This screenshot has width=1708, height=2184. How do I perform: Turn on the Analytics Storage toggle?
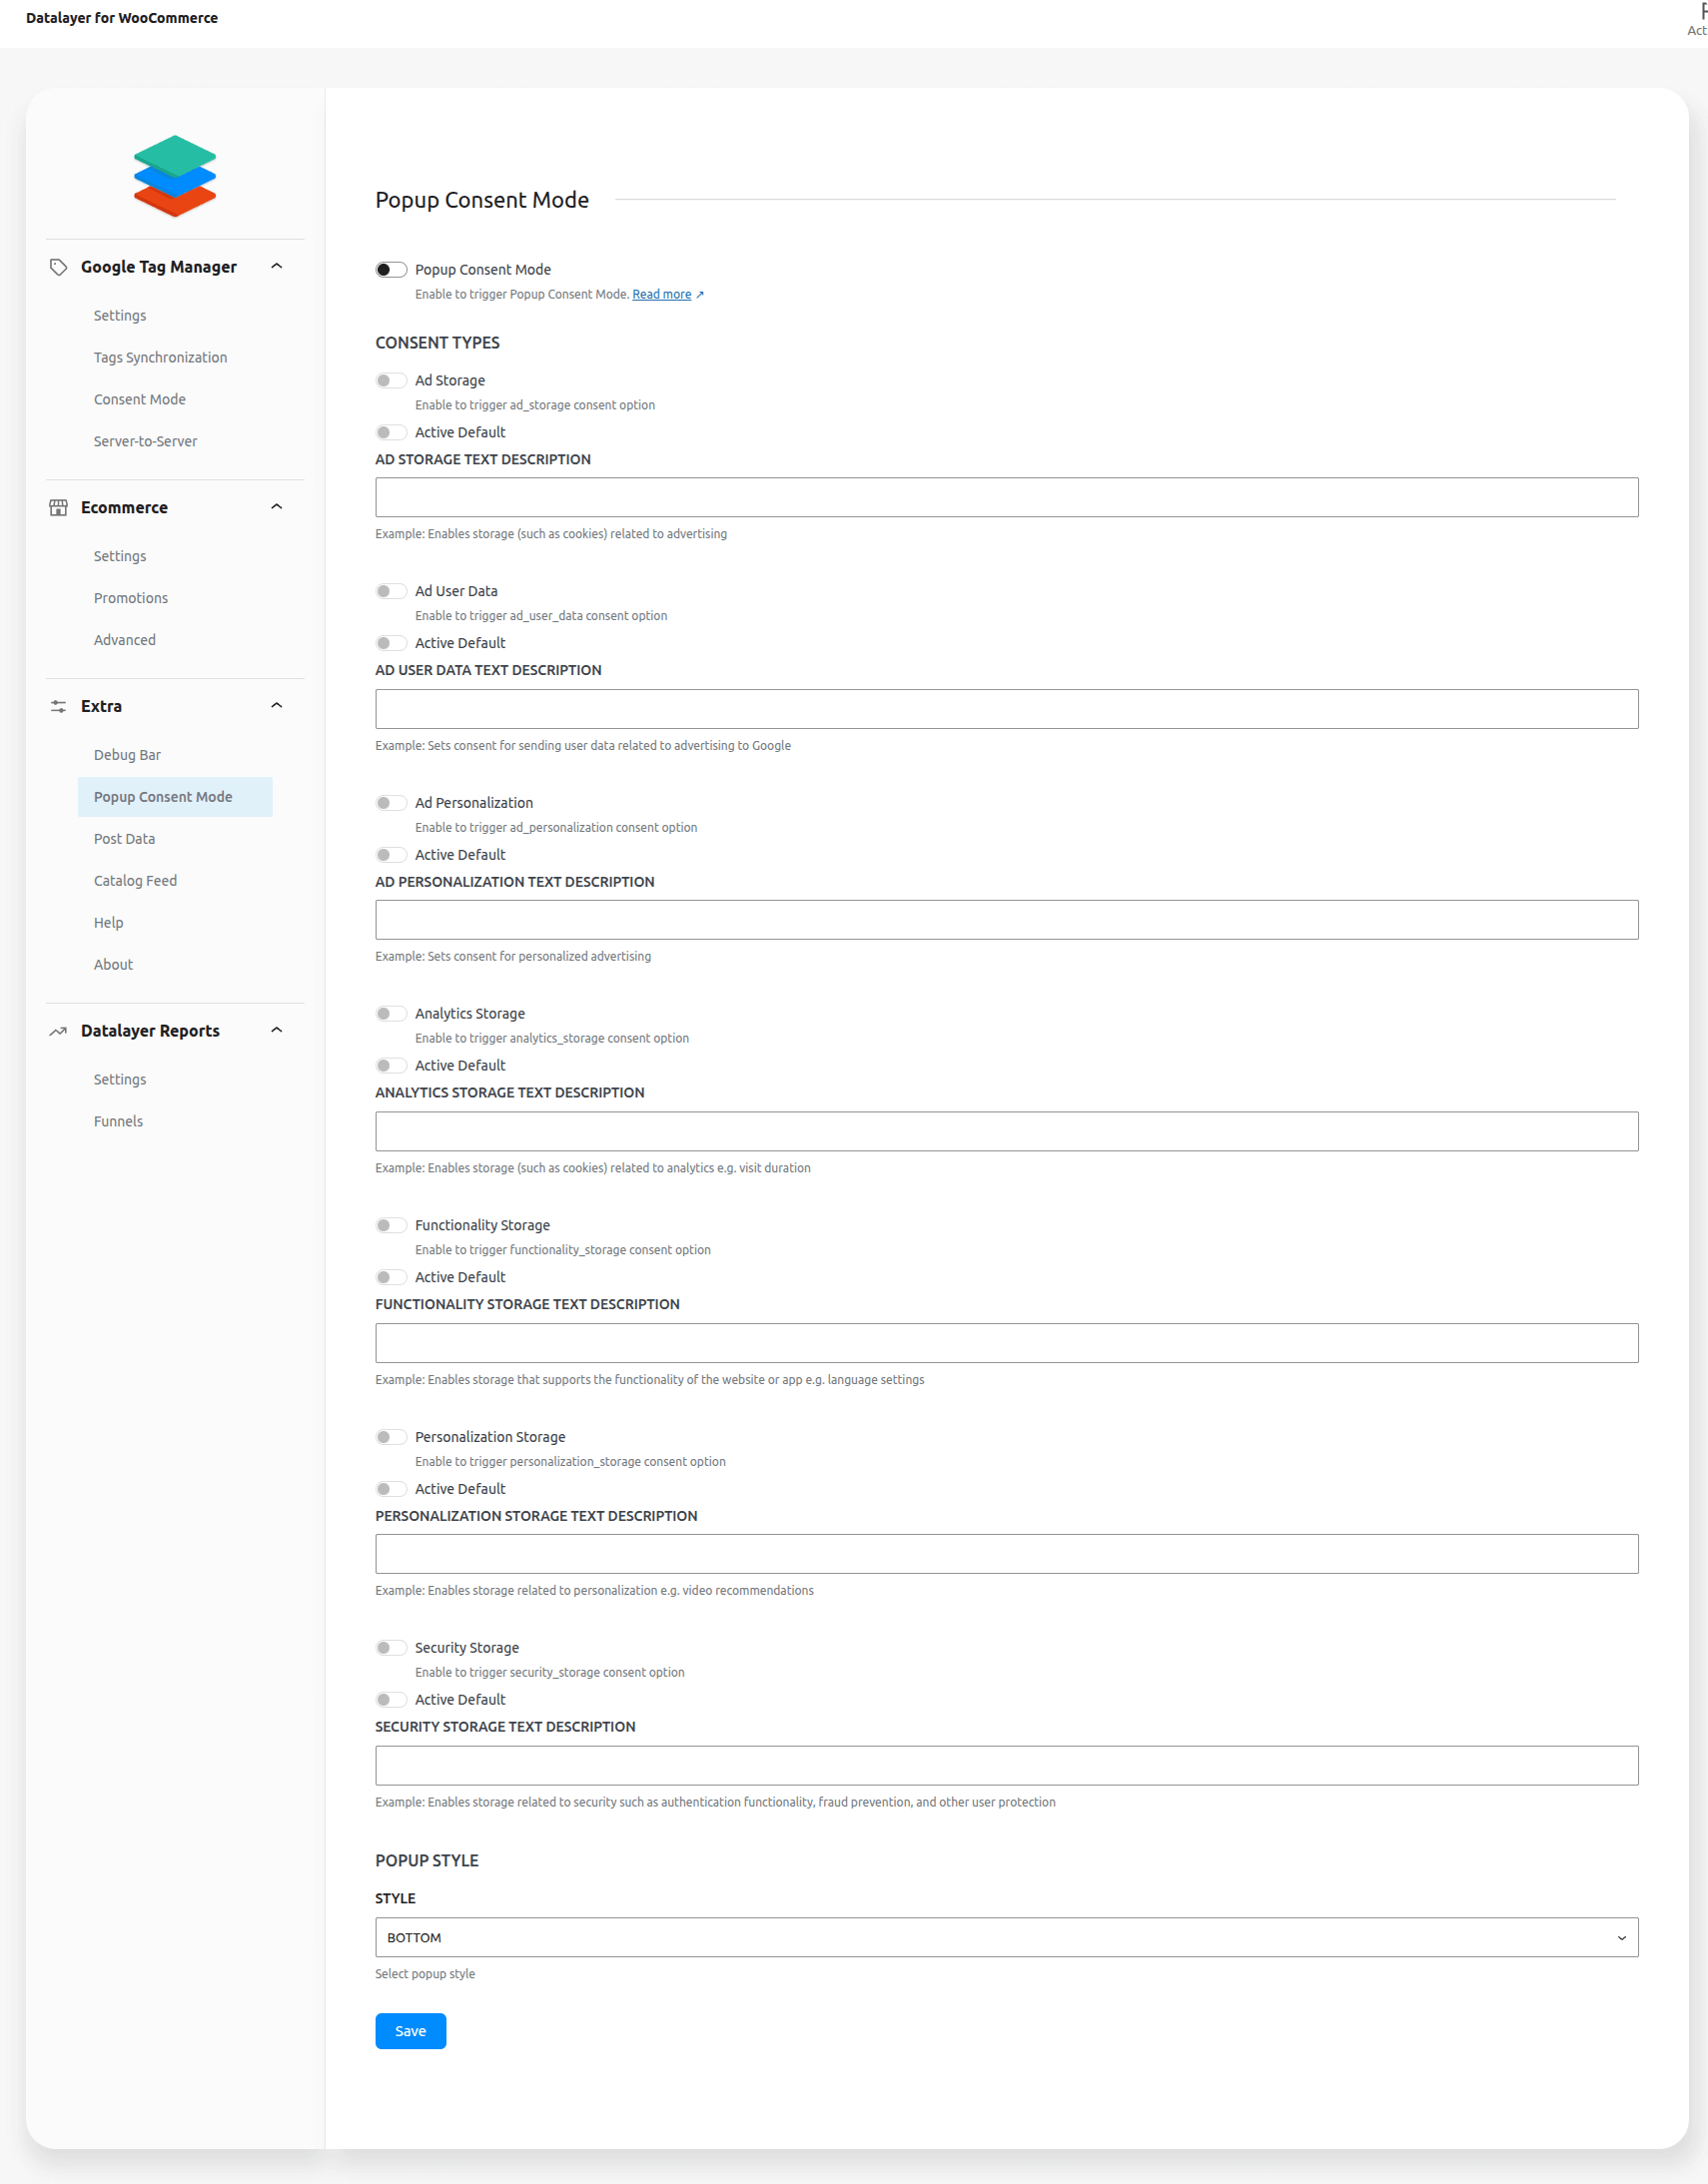[391, 1014]
